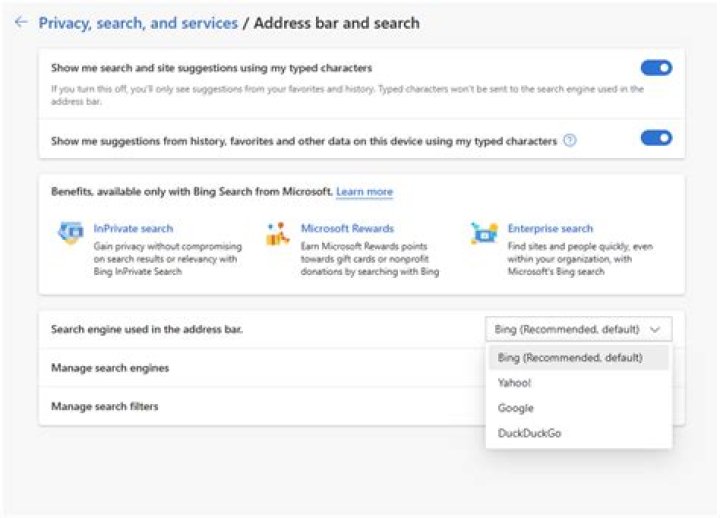Open the Enterprise search heading link

click(550, 228)
